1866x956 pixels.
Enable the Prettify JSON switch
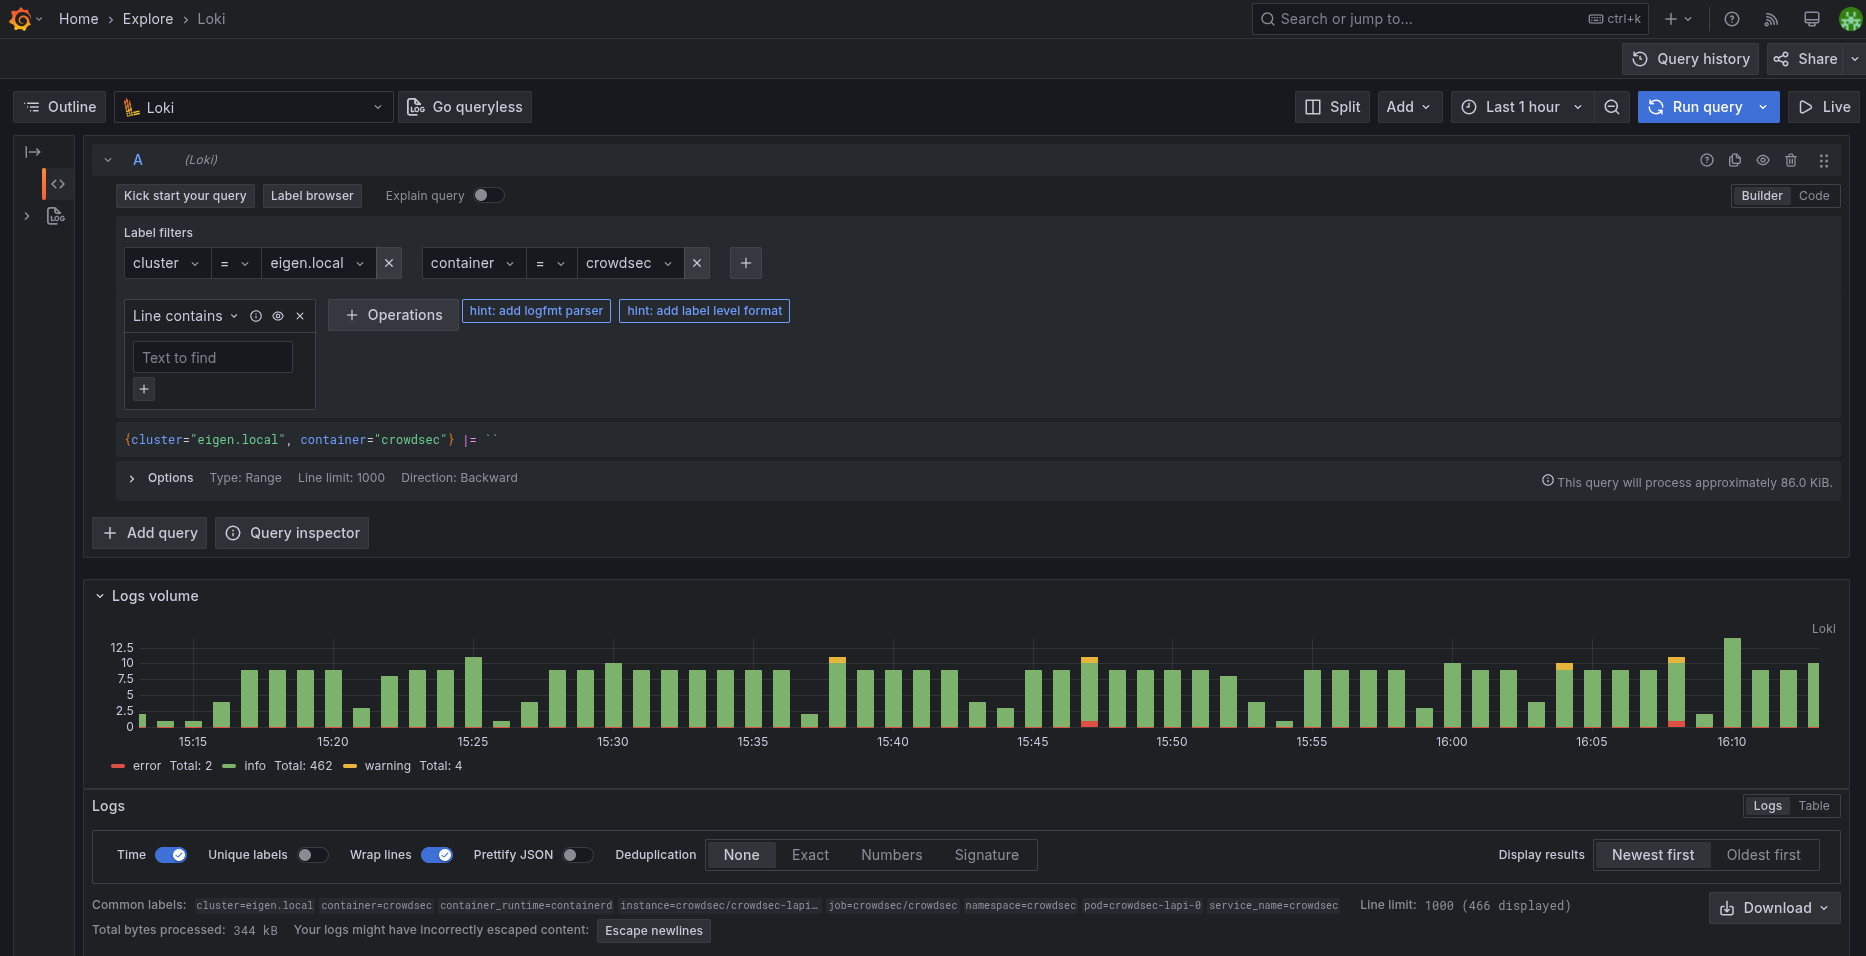click(x=578, y=855)
